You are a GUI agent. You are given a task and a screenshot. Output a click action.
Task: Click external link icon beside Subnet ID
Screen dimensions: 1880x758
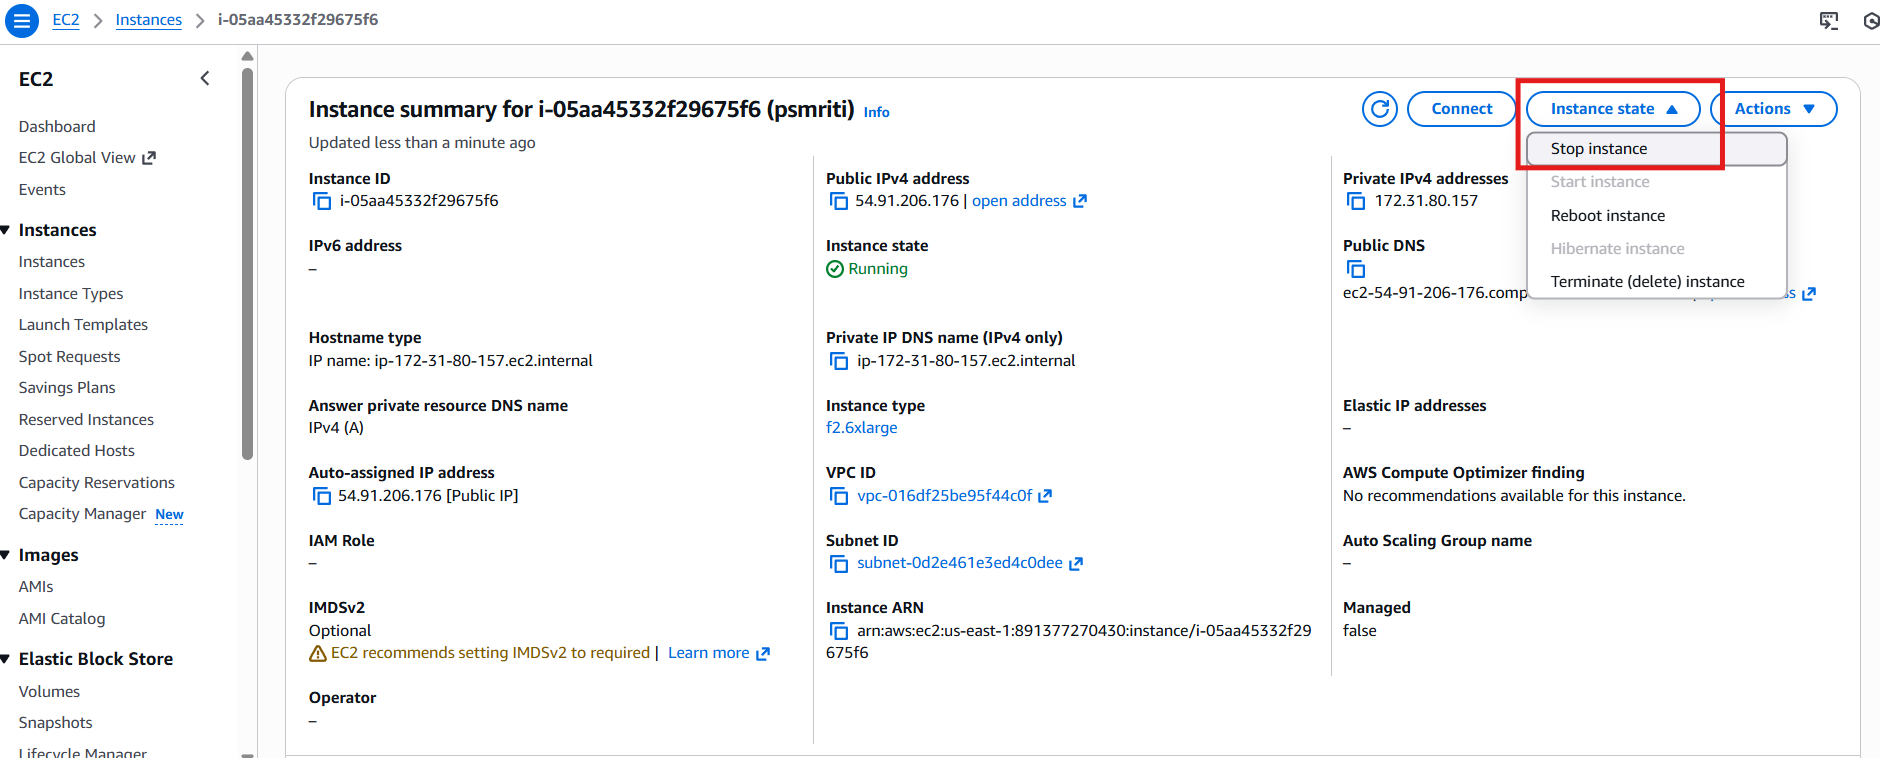point(1076,563)
